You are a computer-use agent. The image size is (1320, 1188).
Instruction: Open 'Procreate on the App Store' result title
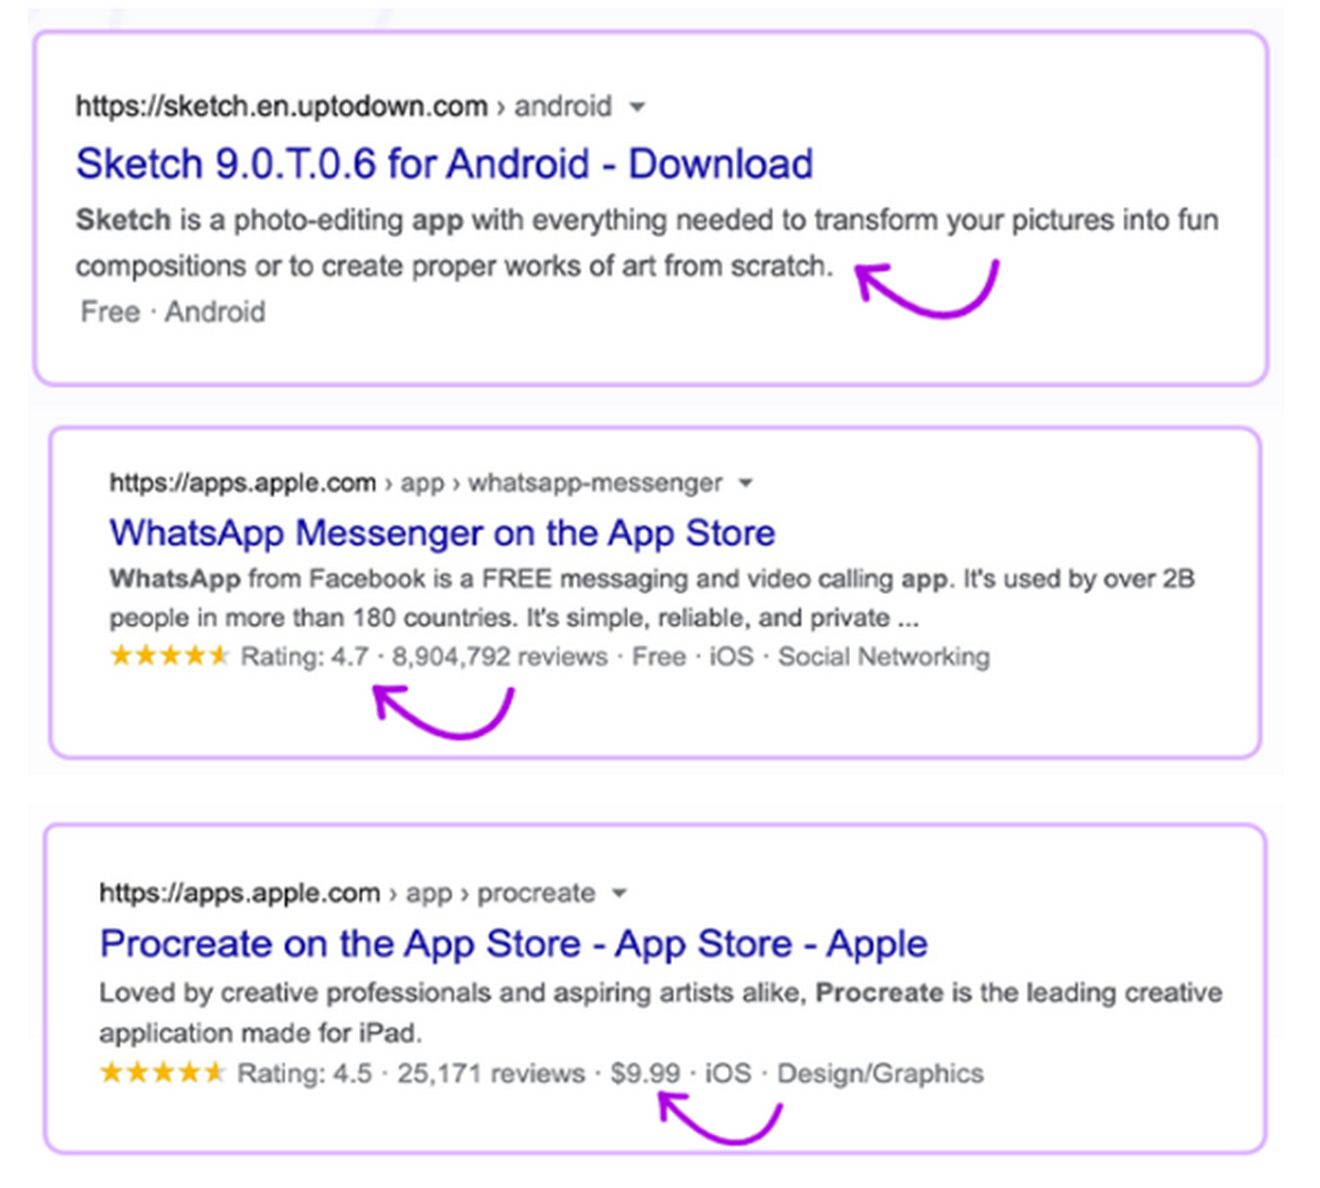513,943
